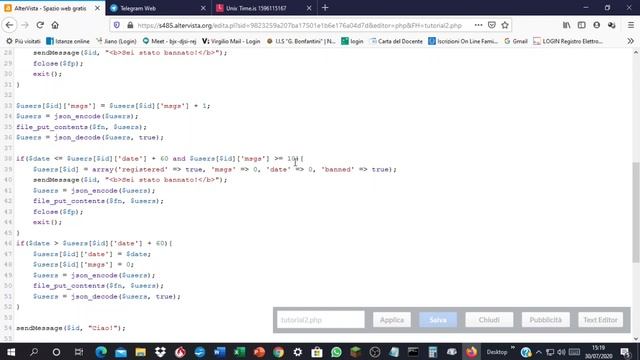Close the Unix Time tab
Image resolution: width=640 pixels, height=360 pixels.
pos(309,8)
